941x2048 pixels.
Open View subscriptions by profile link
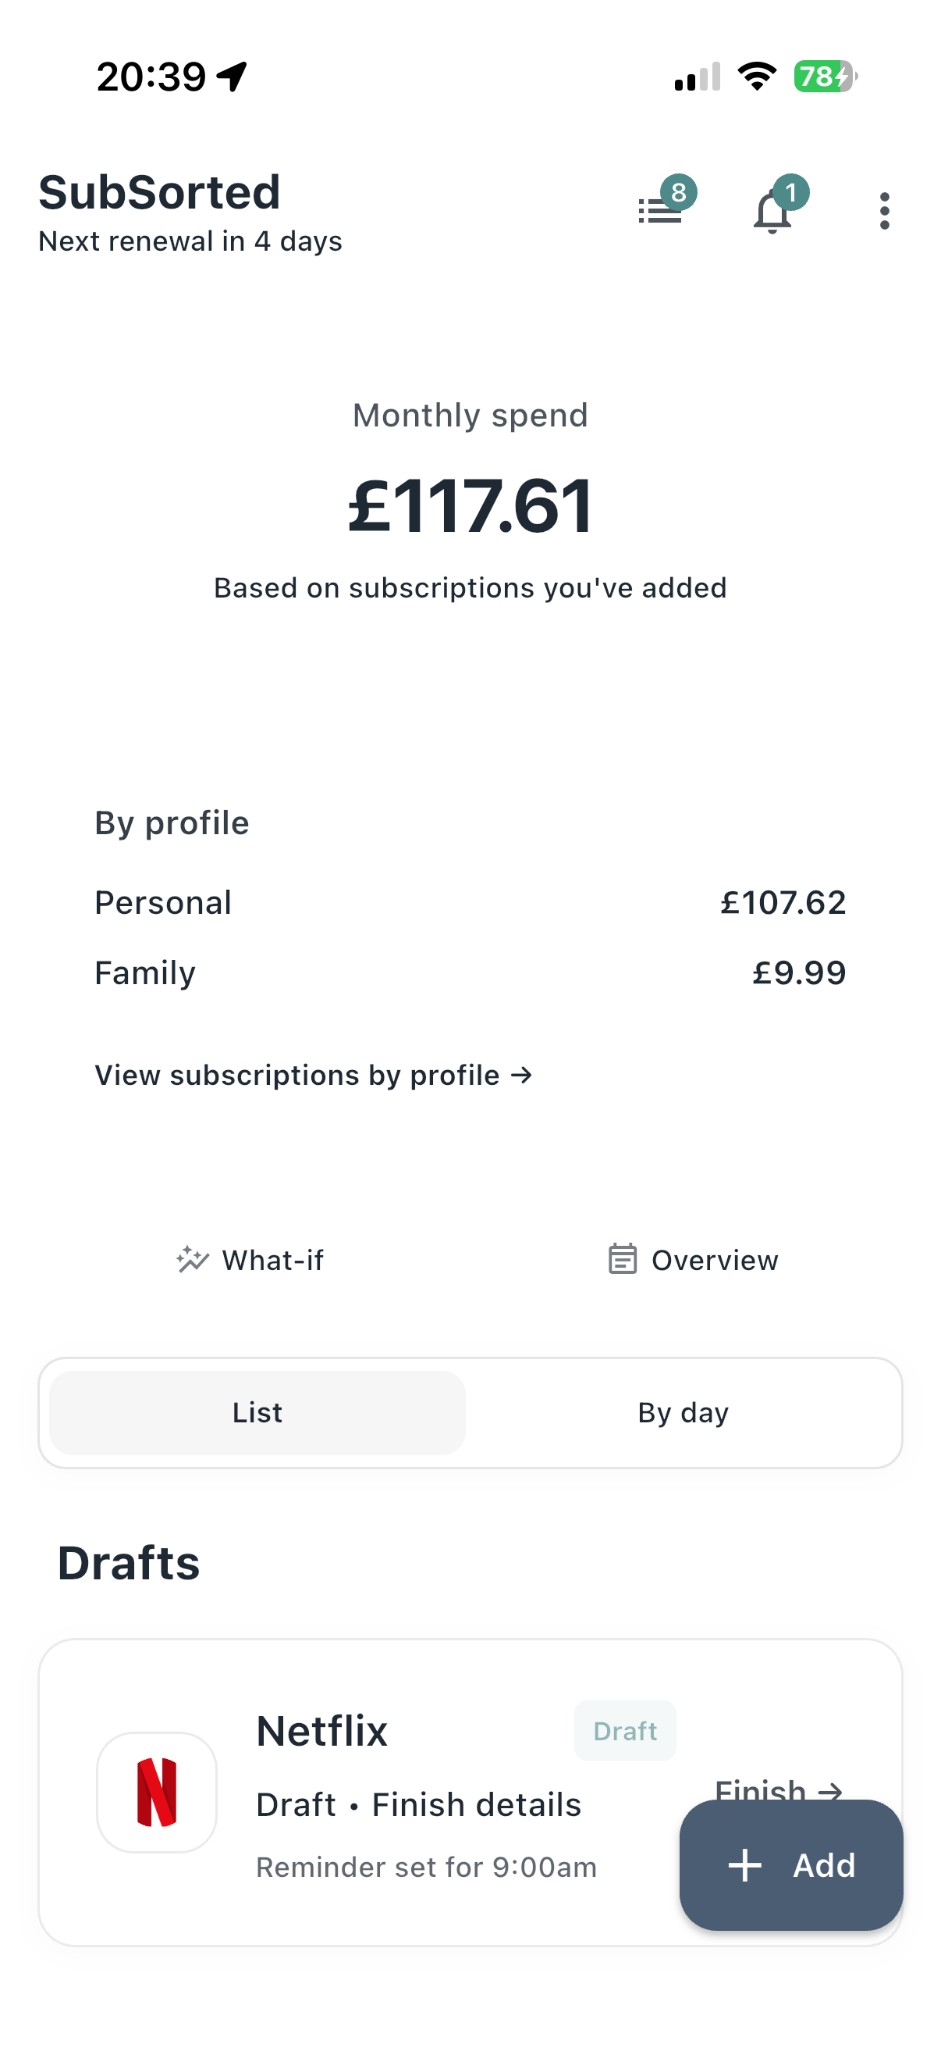313,1075
